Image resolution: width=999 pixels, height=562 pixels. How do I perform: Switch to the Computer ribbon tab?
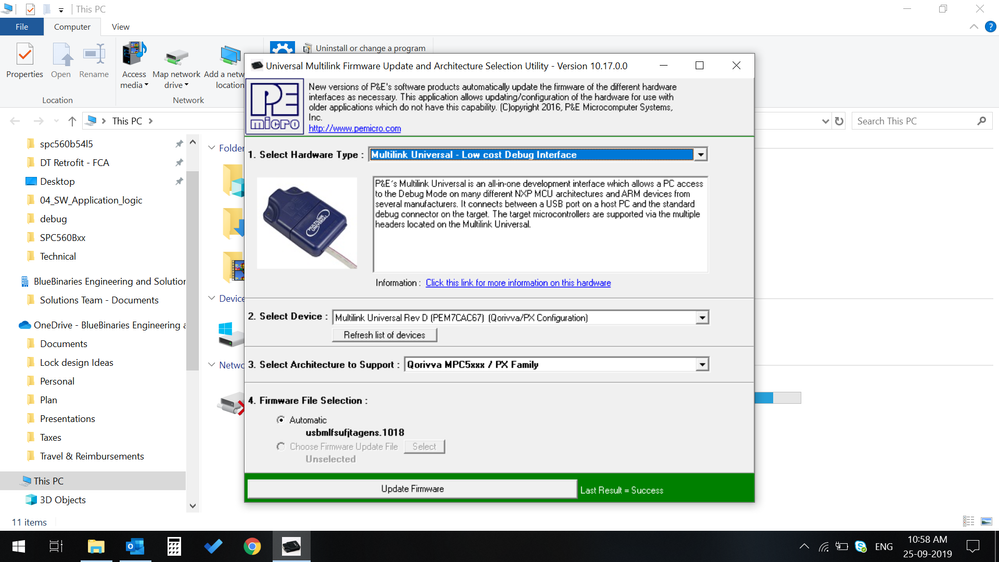tap(72, 27)
